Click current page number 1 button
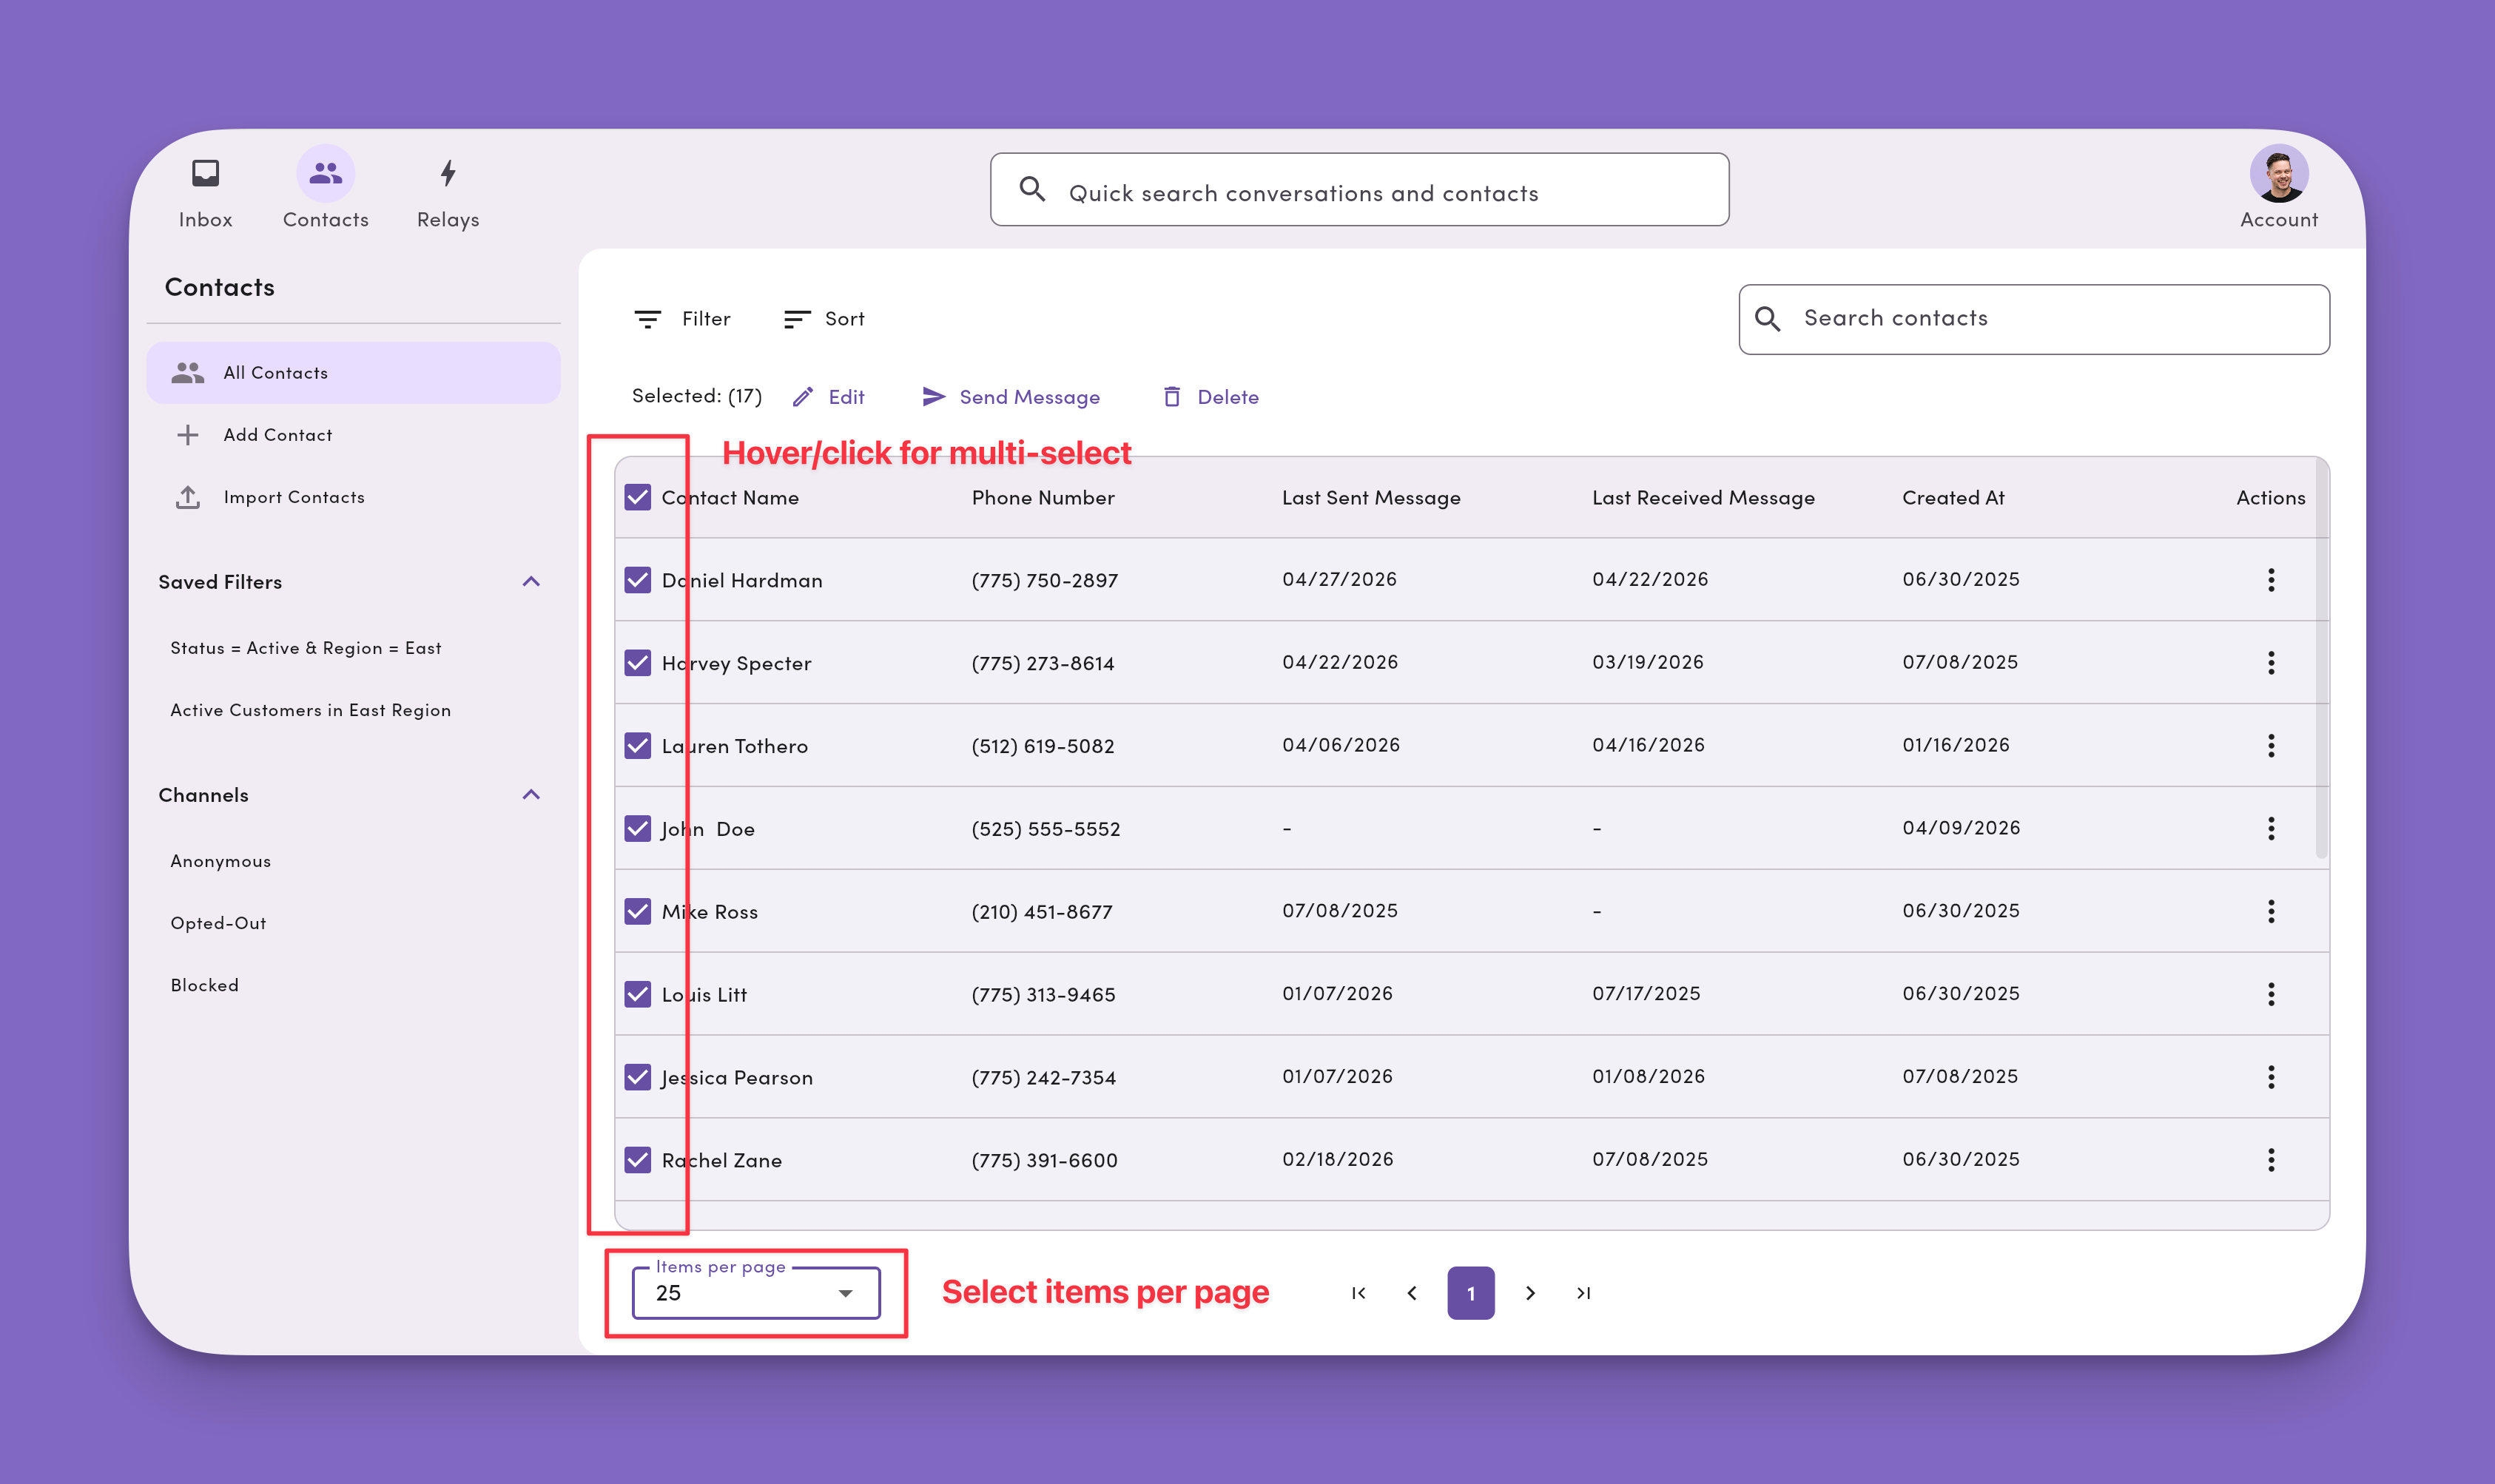2495x1484 pixels. point(1471,1293)
